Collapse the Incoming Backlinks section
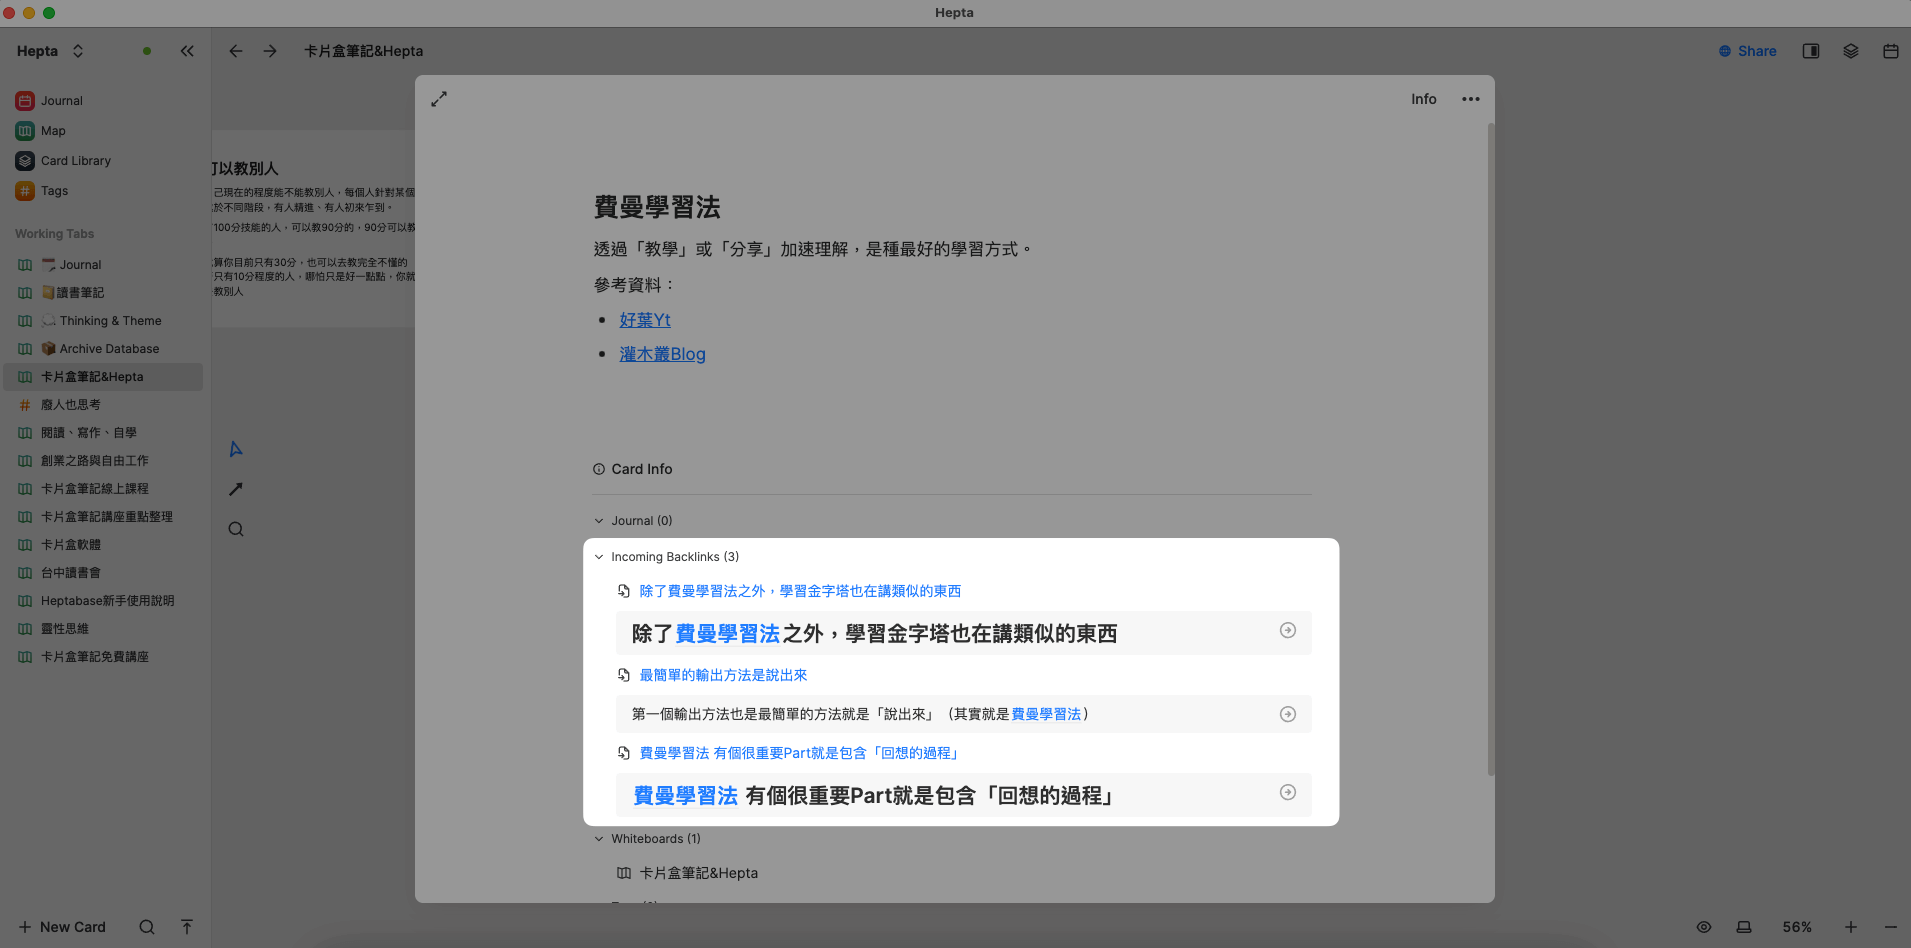Screen dimensions: 1911x948 pos(599,557)
